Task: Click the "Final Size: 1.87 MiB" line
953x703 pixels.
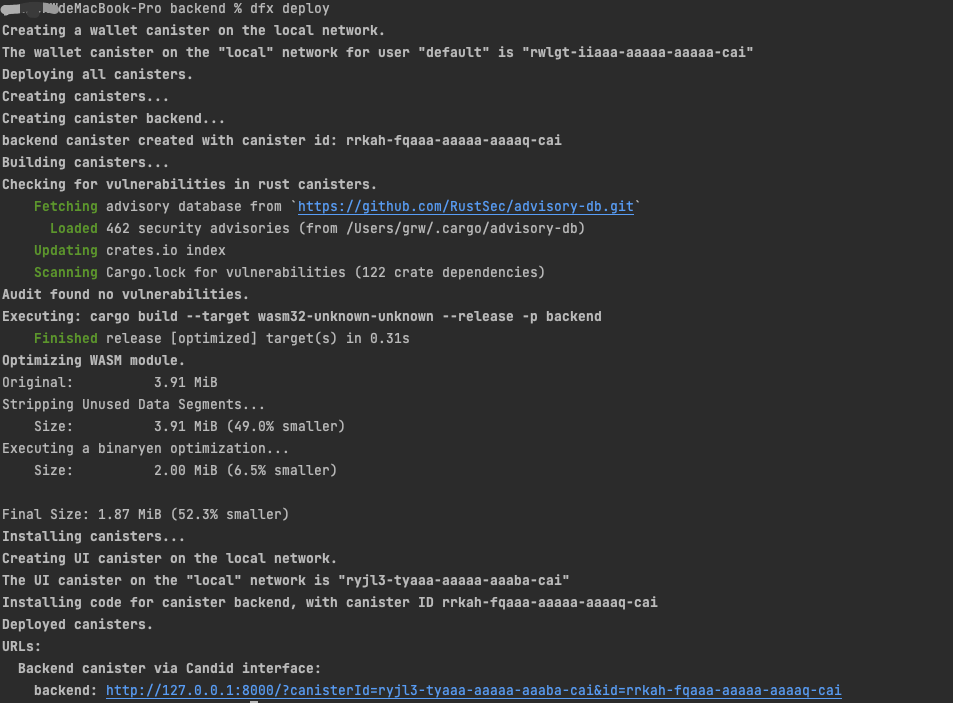Action: point(145,514)
